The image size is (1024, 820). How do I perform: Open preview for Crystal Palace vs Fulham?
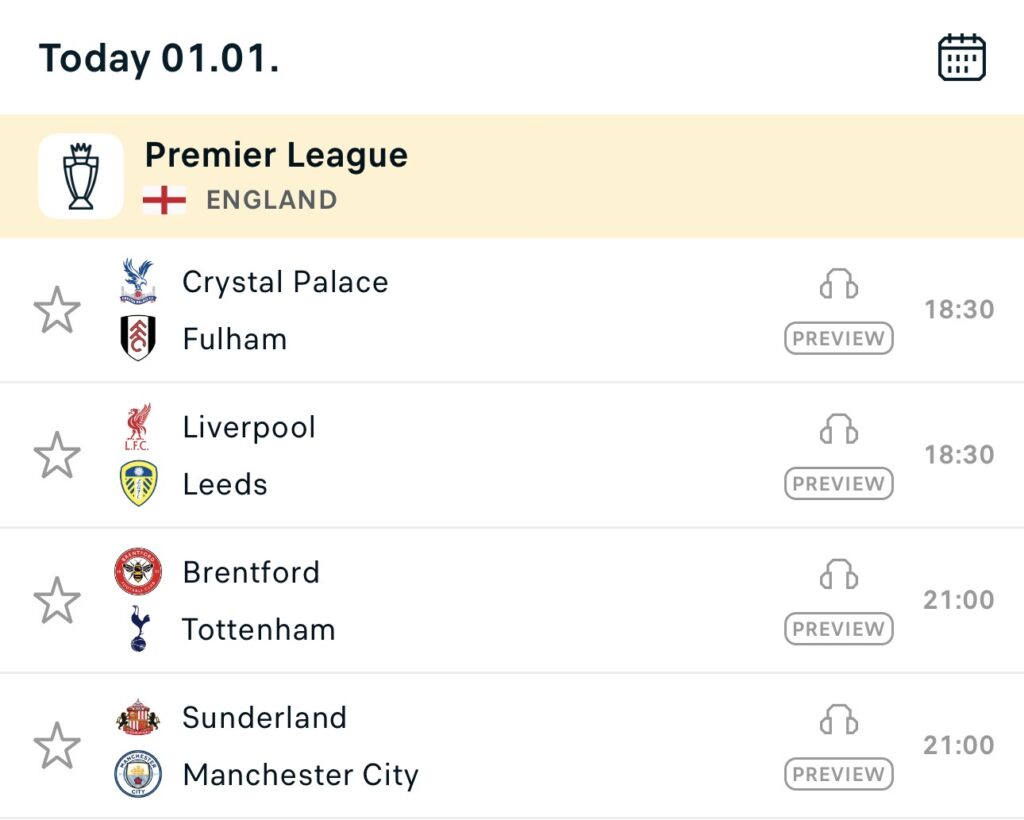(x=838, y=339)
